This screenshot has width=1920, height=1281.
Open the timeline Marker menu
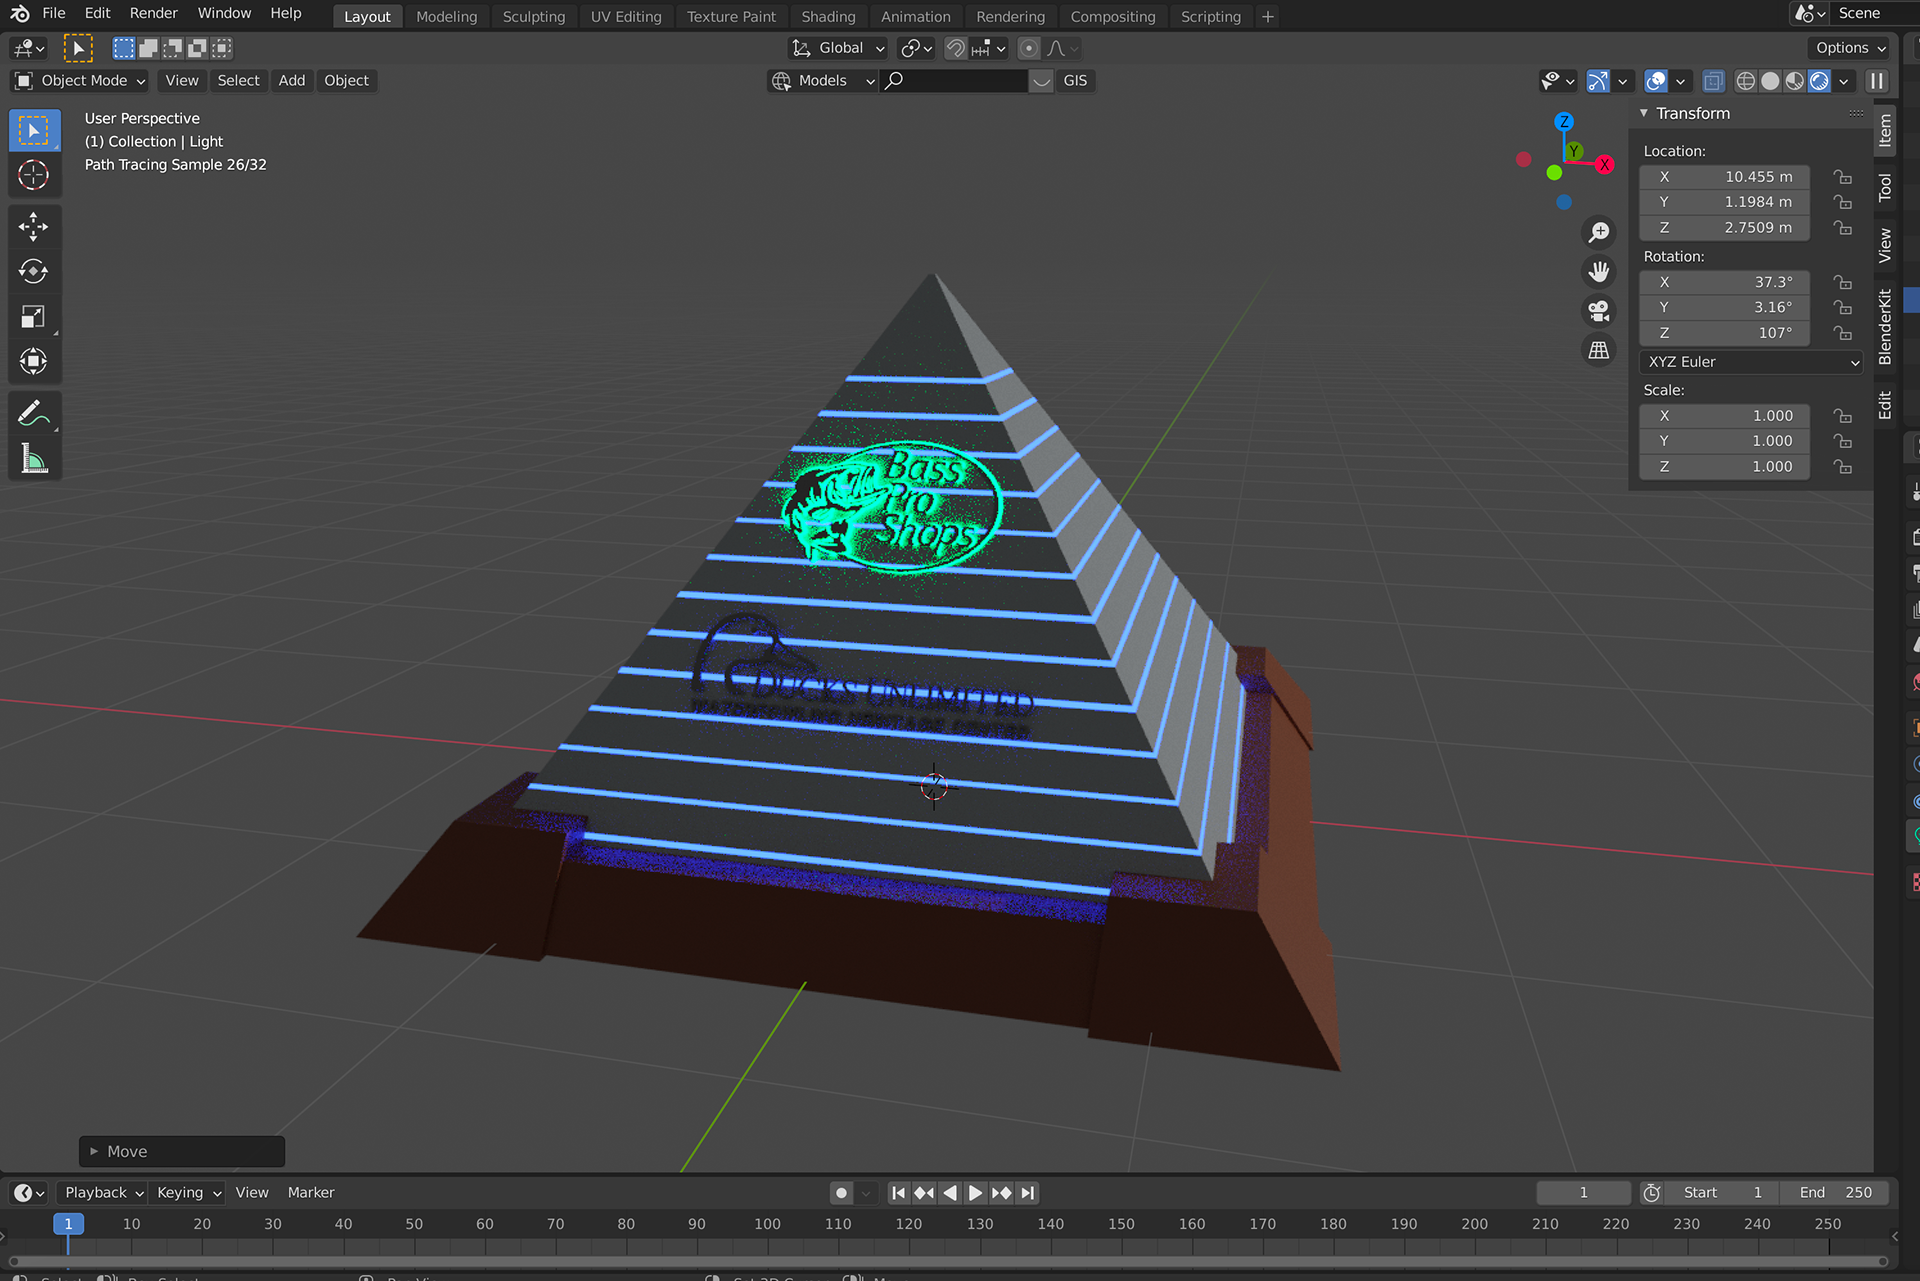pyautogui.click(x=311, y=1193)
